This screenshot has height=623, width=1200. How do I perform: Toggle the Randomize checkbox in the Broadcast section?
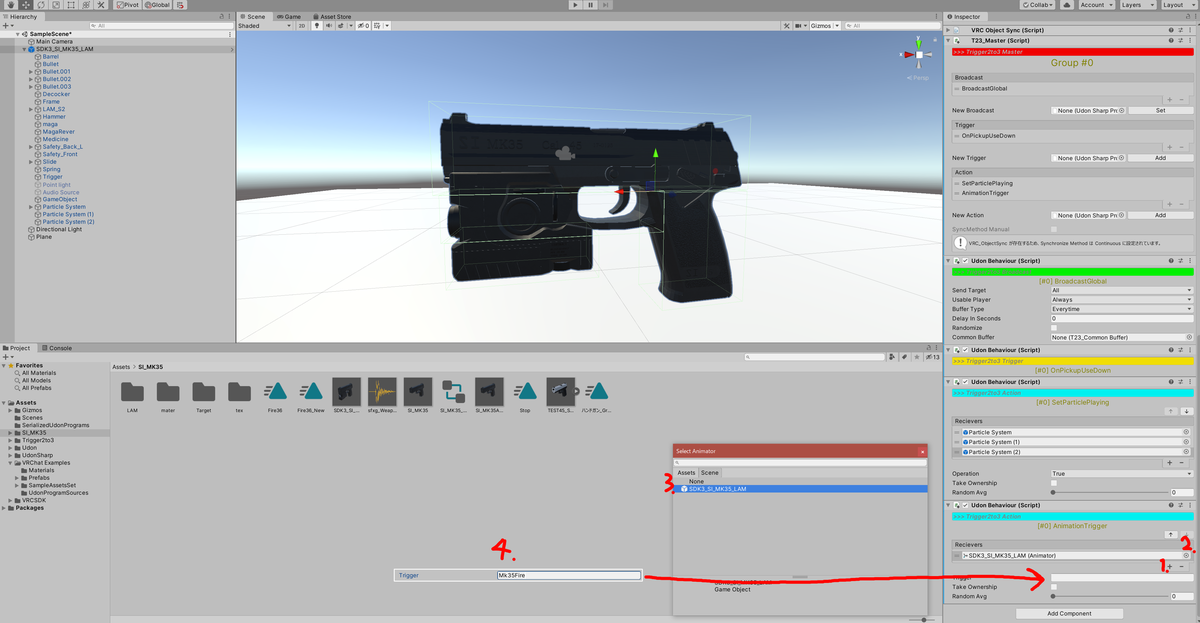[1054, 328]
